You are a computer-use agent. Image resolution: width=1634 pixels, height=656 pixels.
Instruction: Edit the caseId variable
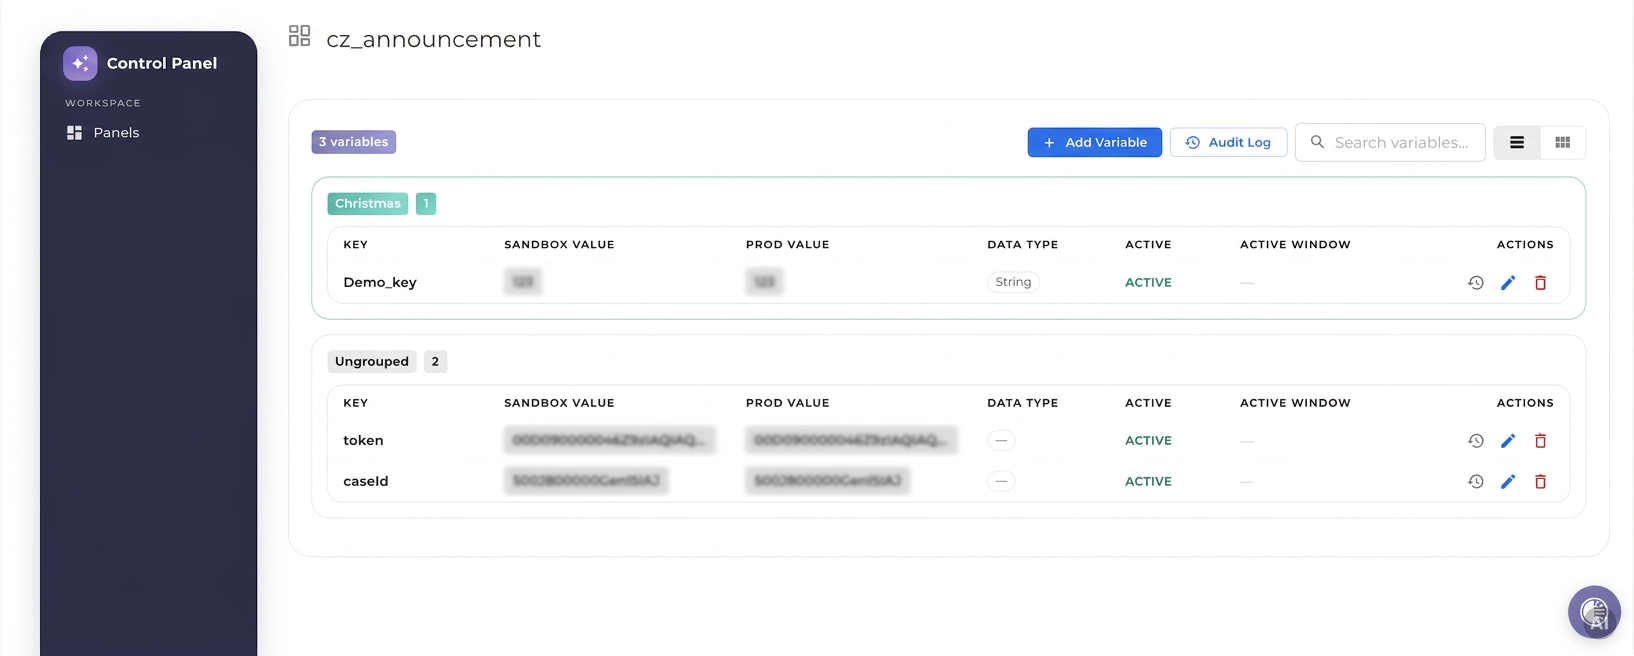(x=1508, y=482)
